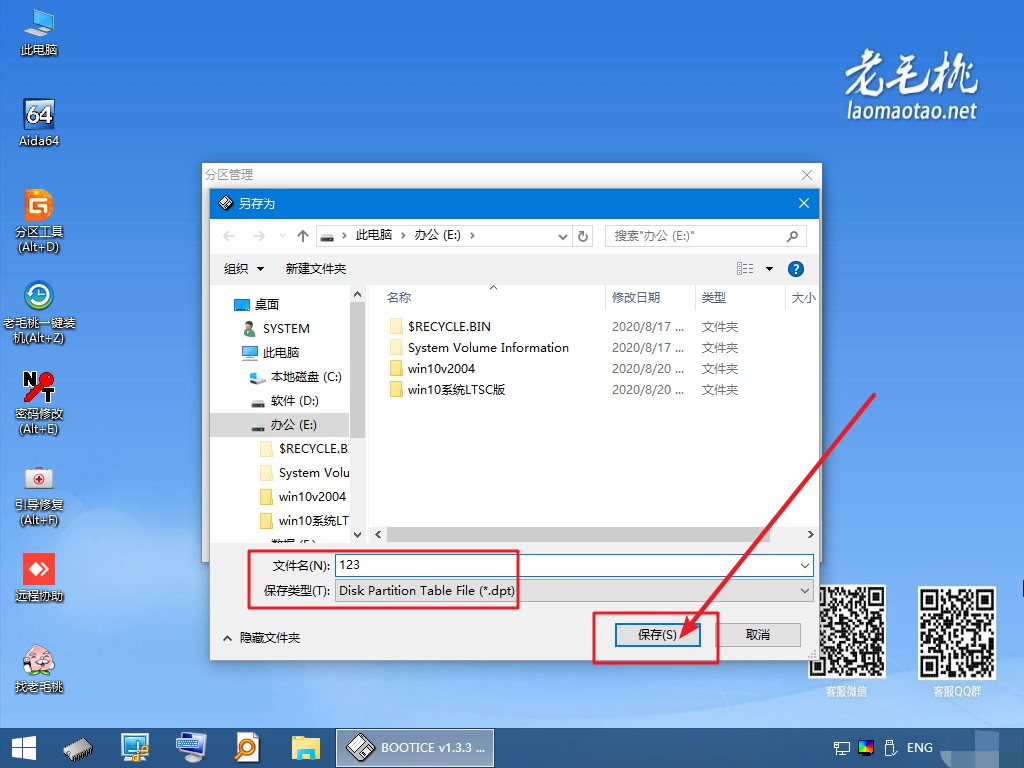Screen dimensions: 1024x768
Task: Open 找老毛桃 desktop icon
Action: 39,669
